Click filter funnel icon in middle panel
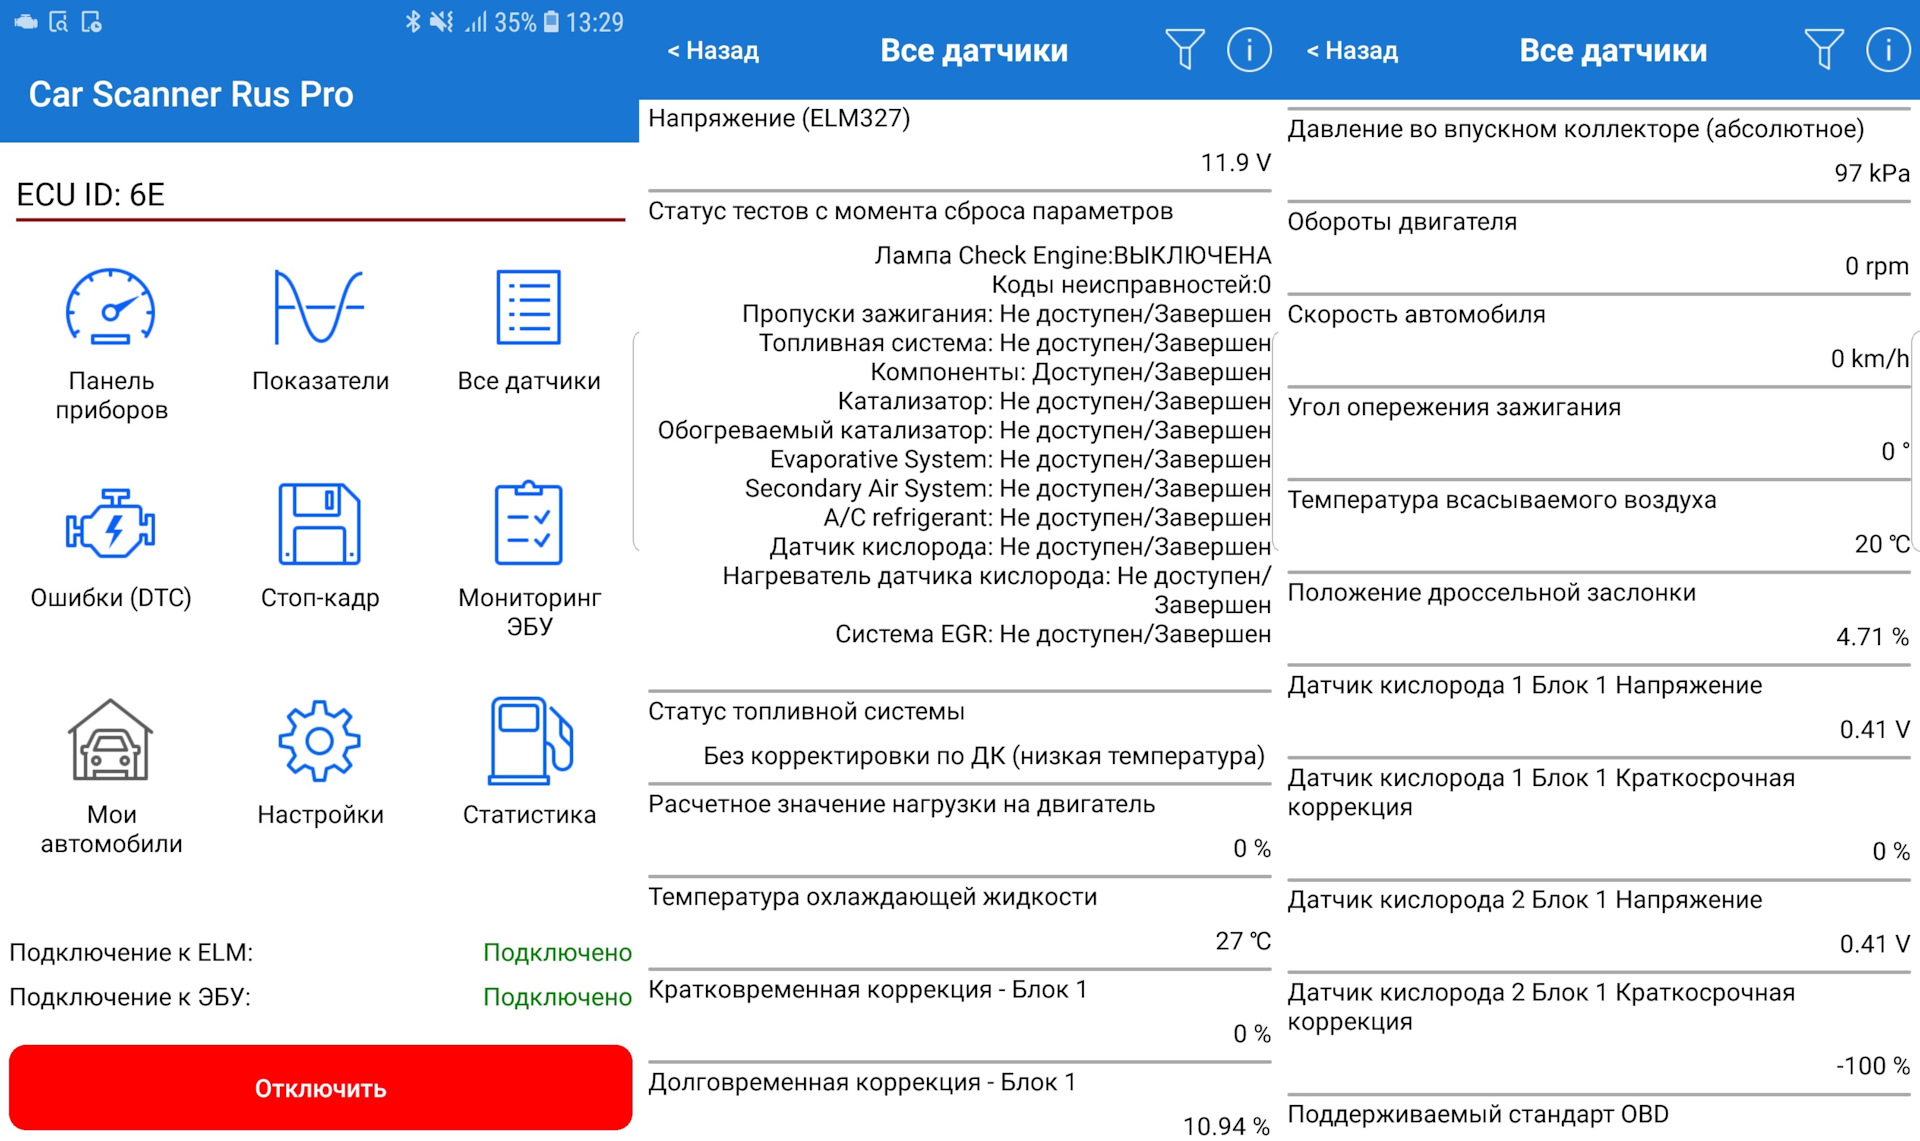 [1184, 49]
